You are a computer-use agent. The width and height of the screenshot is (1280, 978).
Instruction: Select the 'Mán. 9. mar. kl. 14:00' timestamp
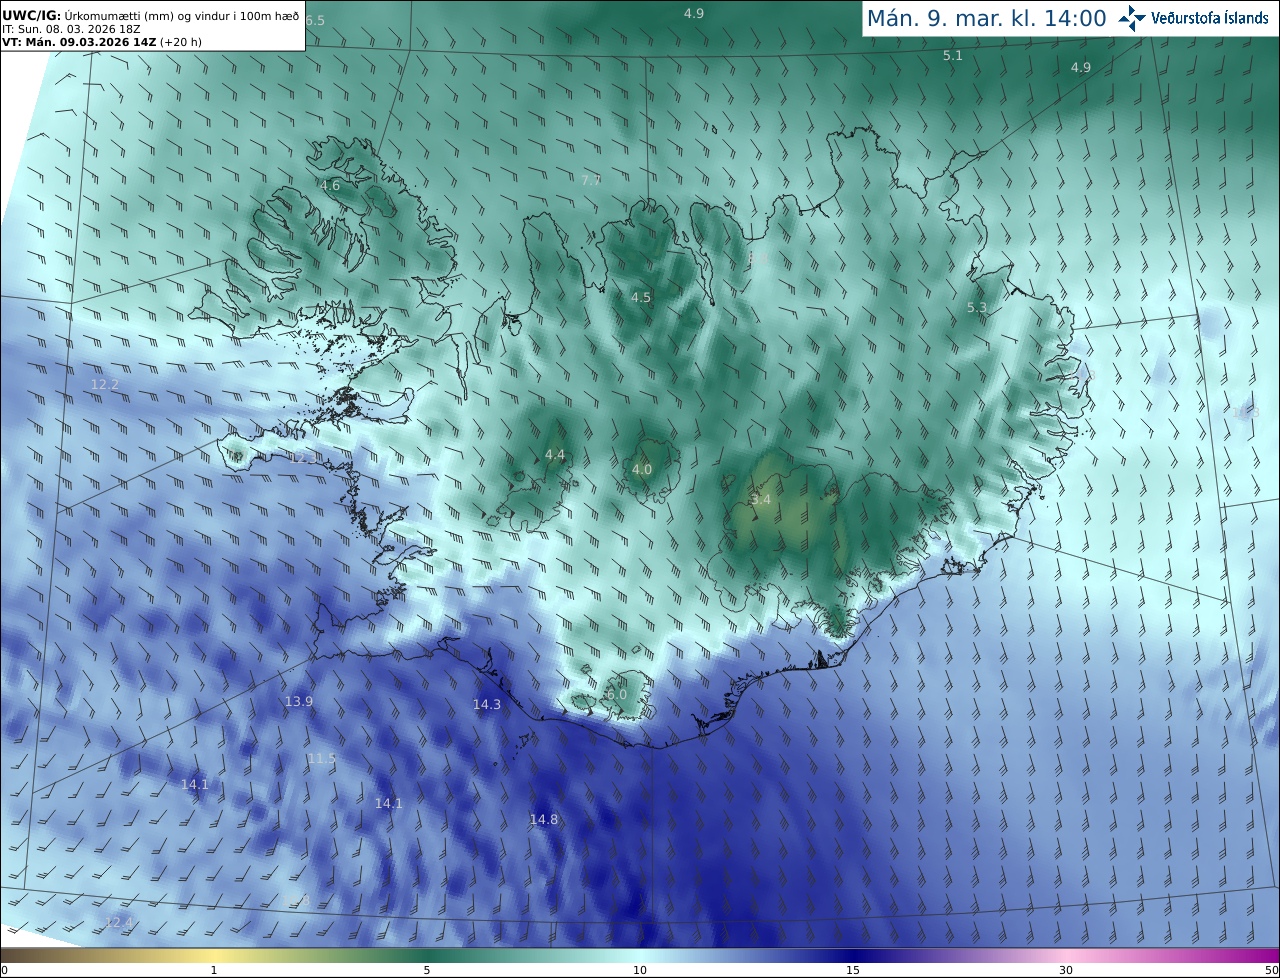(986, 18)
